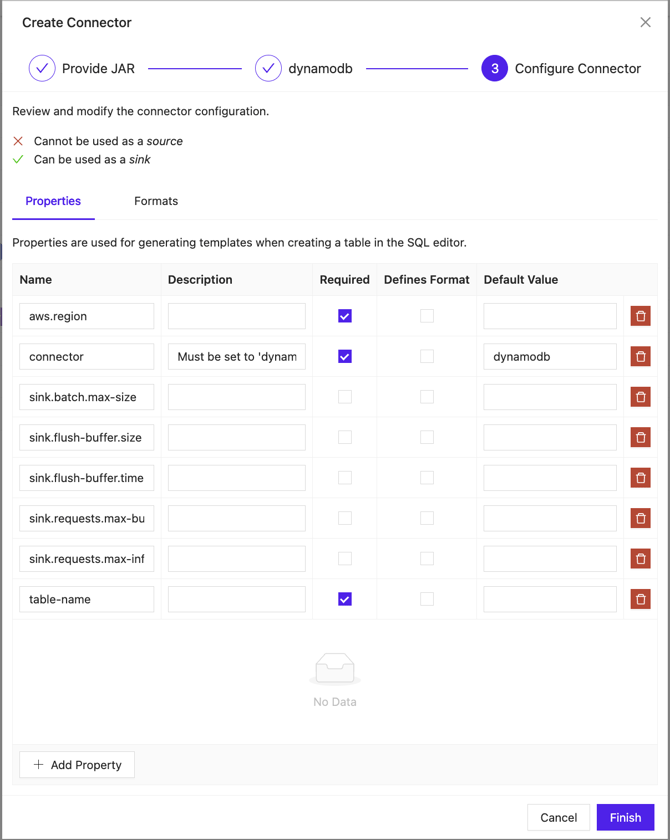Viewport: 670px width, 840px height.
Task: Click the Add Property button
Action: 77,765
